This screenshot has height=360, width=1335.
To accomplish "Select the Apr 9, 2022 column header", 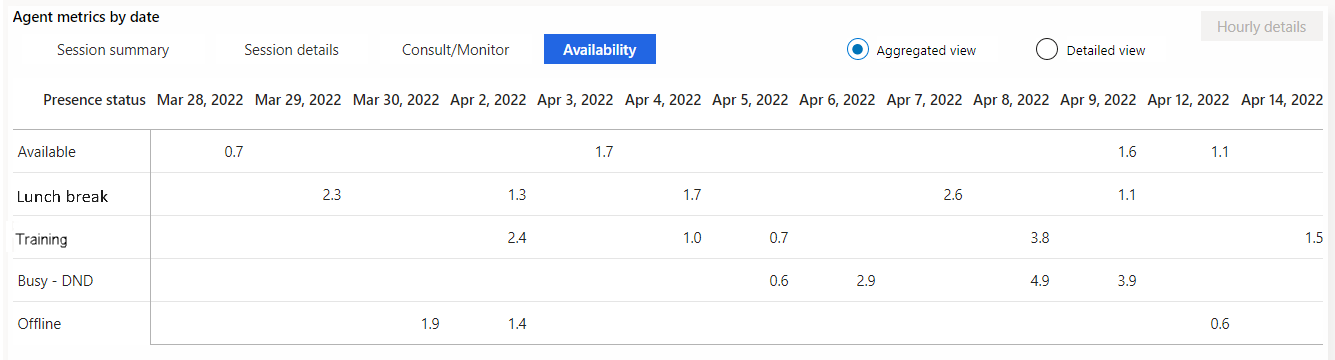I will tap(1098, 100).
